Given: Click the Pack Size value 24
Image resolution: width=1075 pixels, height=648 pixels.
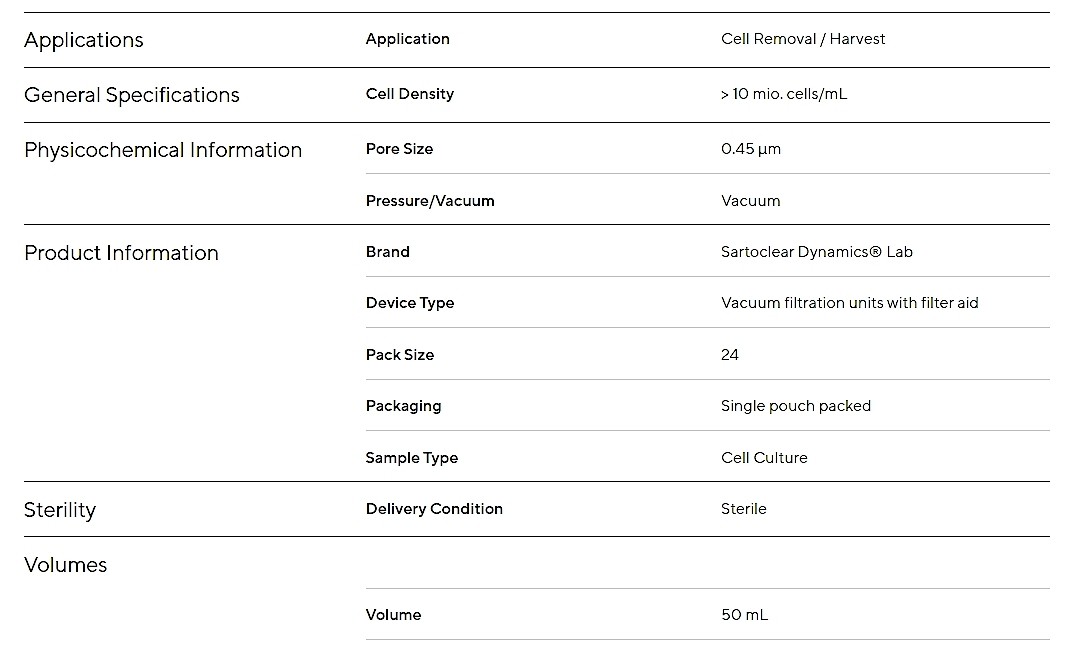Looking at the screenshot, I should coord(729,355).
